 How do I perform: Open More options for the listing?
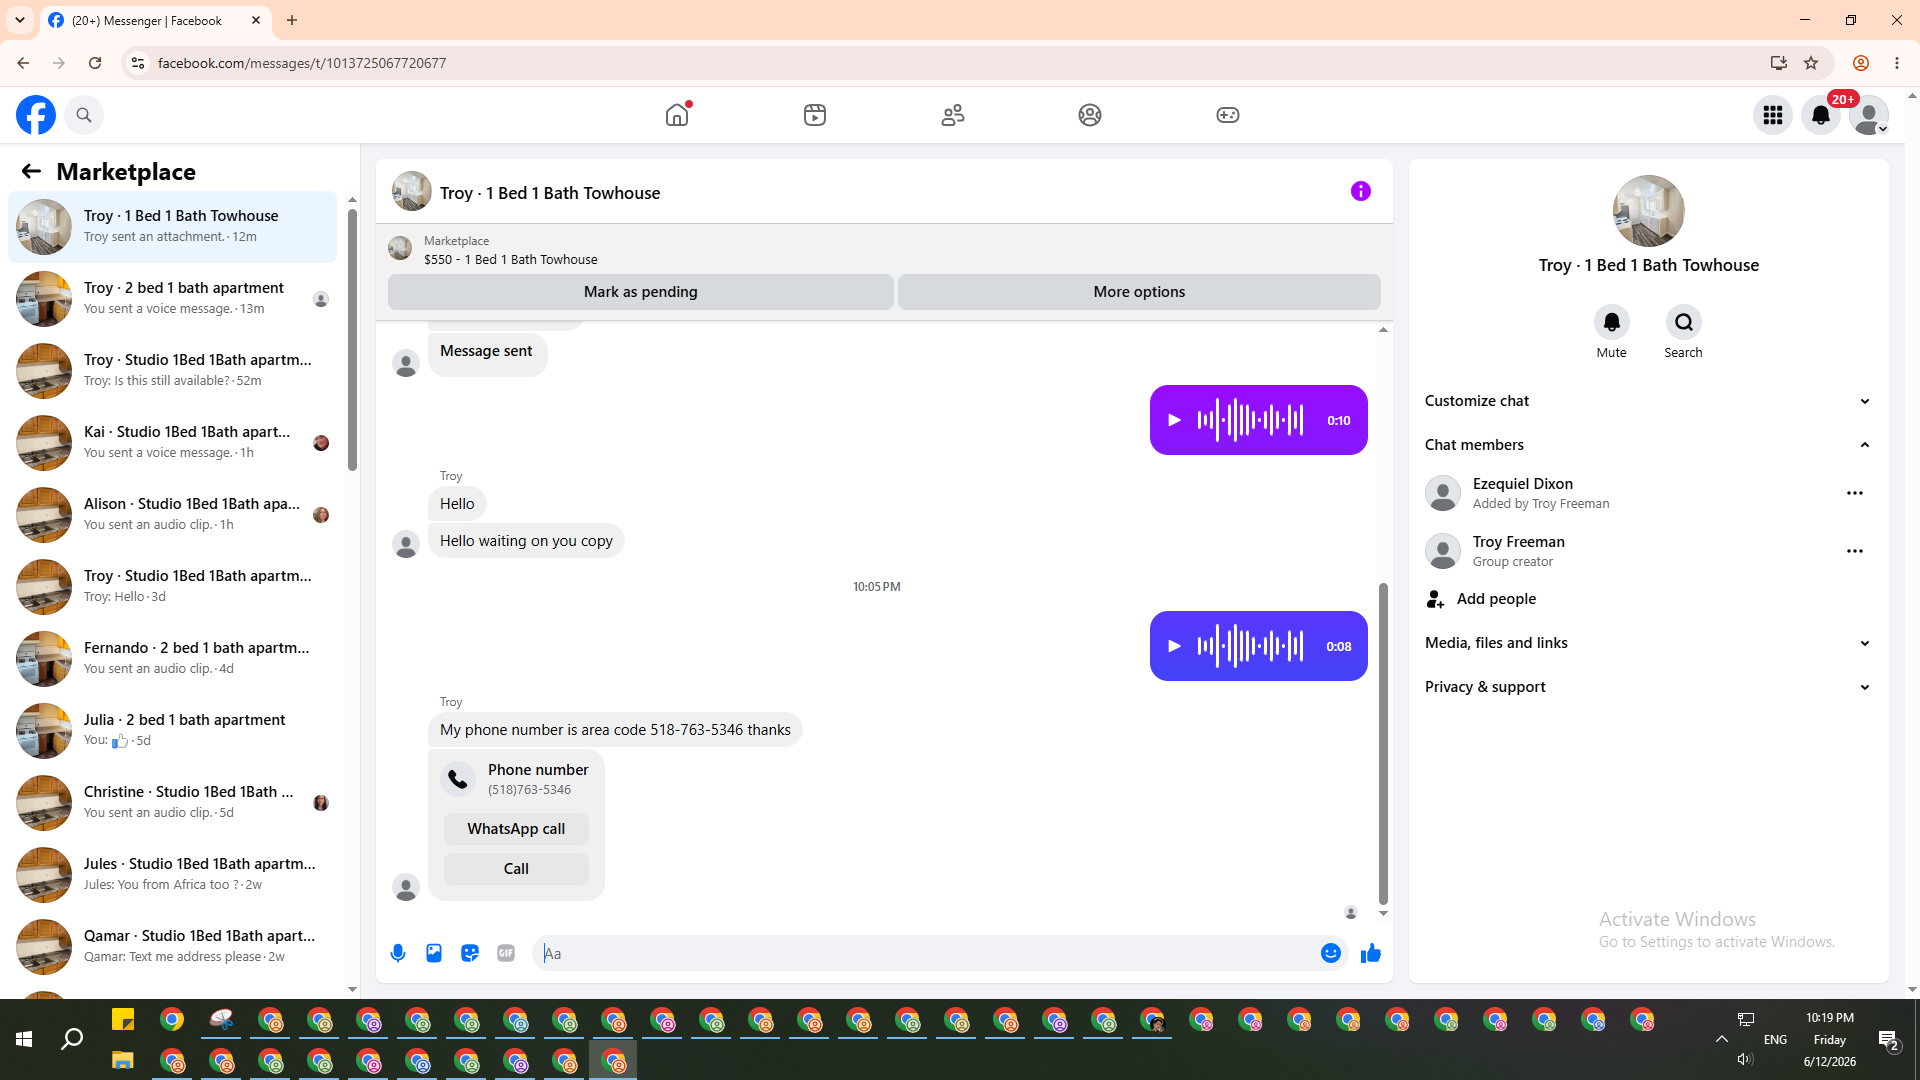tap(1139, 292)
